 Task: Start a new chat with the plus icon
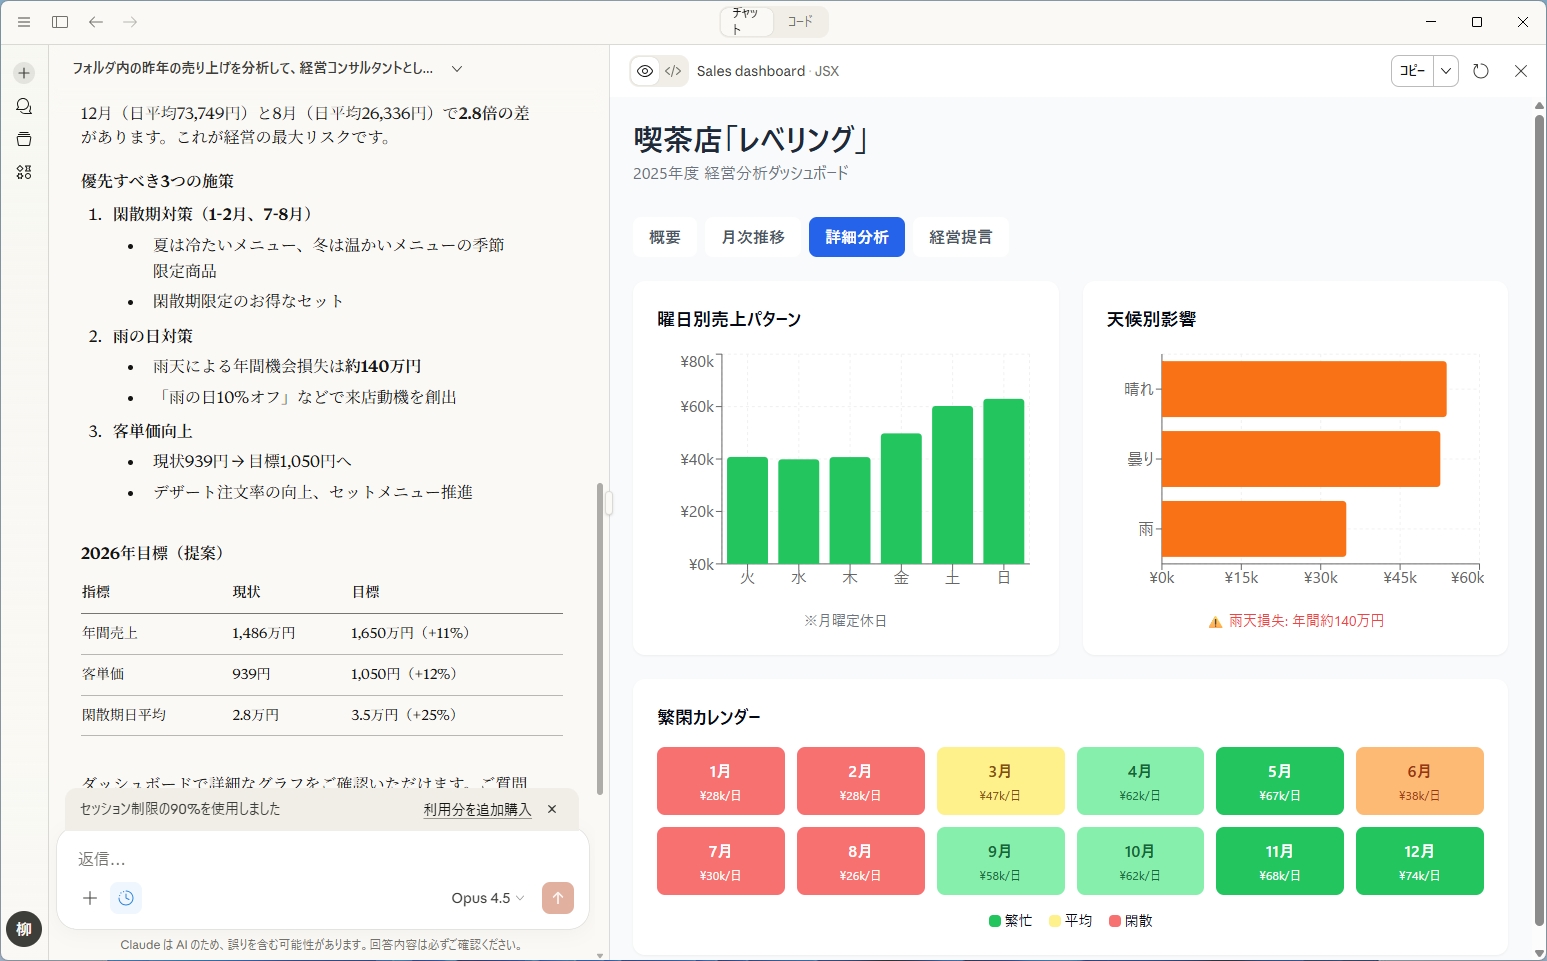pyautogui.click(x=22, y=72)
